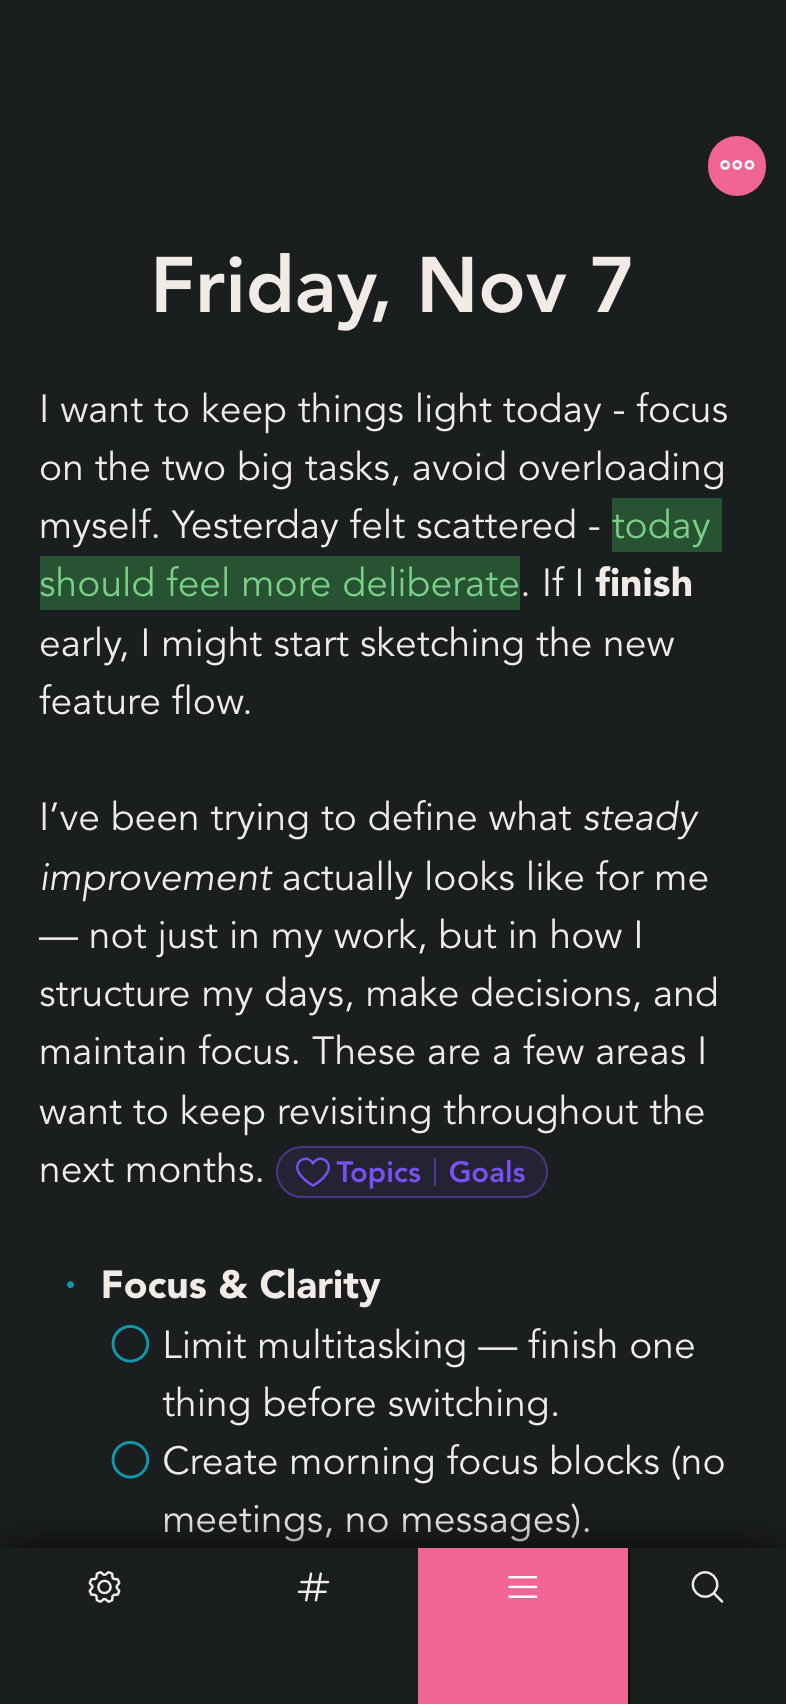Screen dimensions: 786x1704
Task: Open the pink more options button
Action: (737, 166)
